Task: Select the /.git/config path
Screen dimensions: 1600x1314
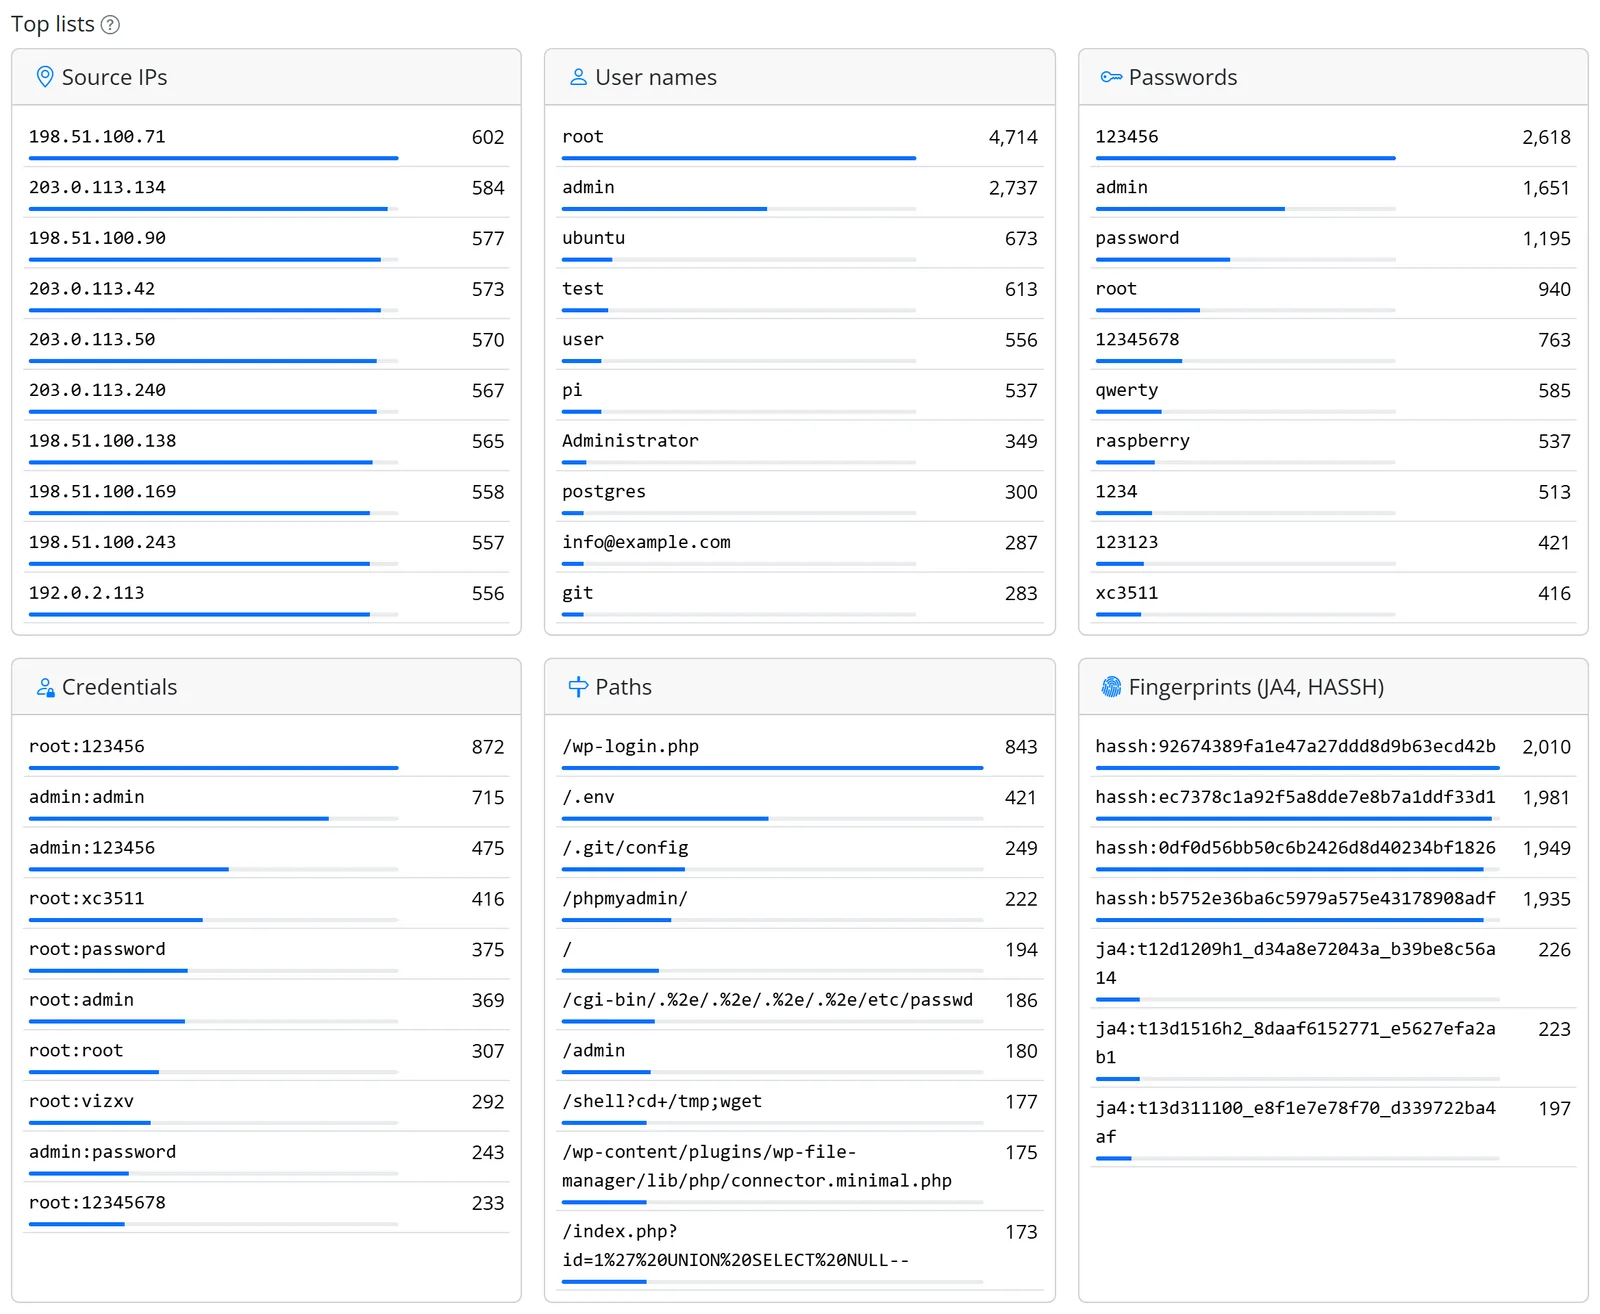Action: pos(625,848)
